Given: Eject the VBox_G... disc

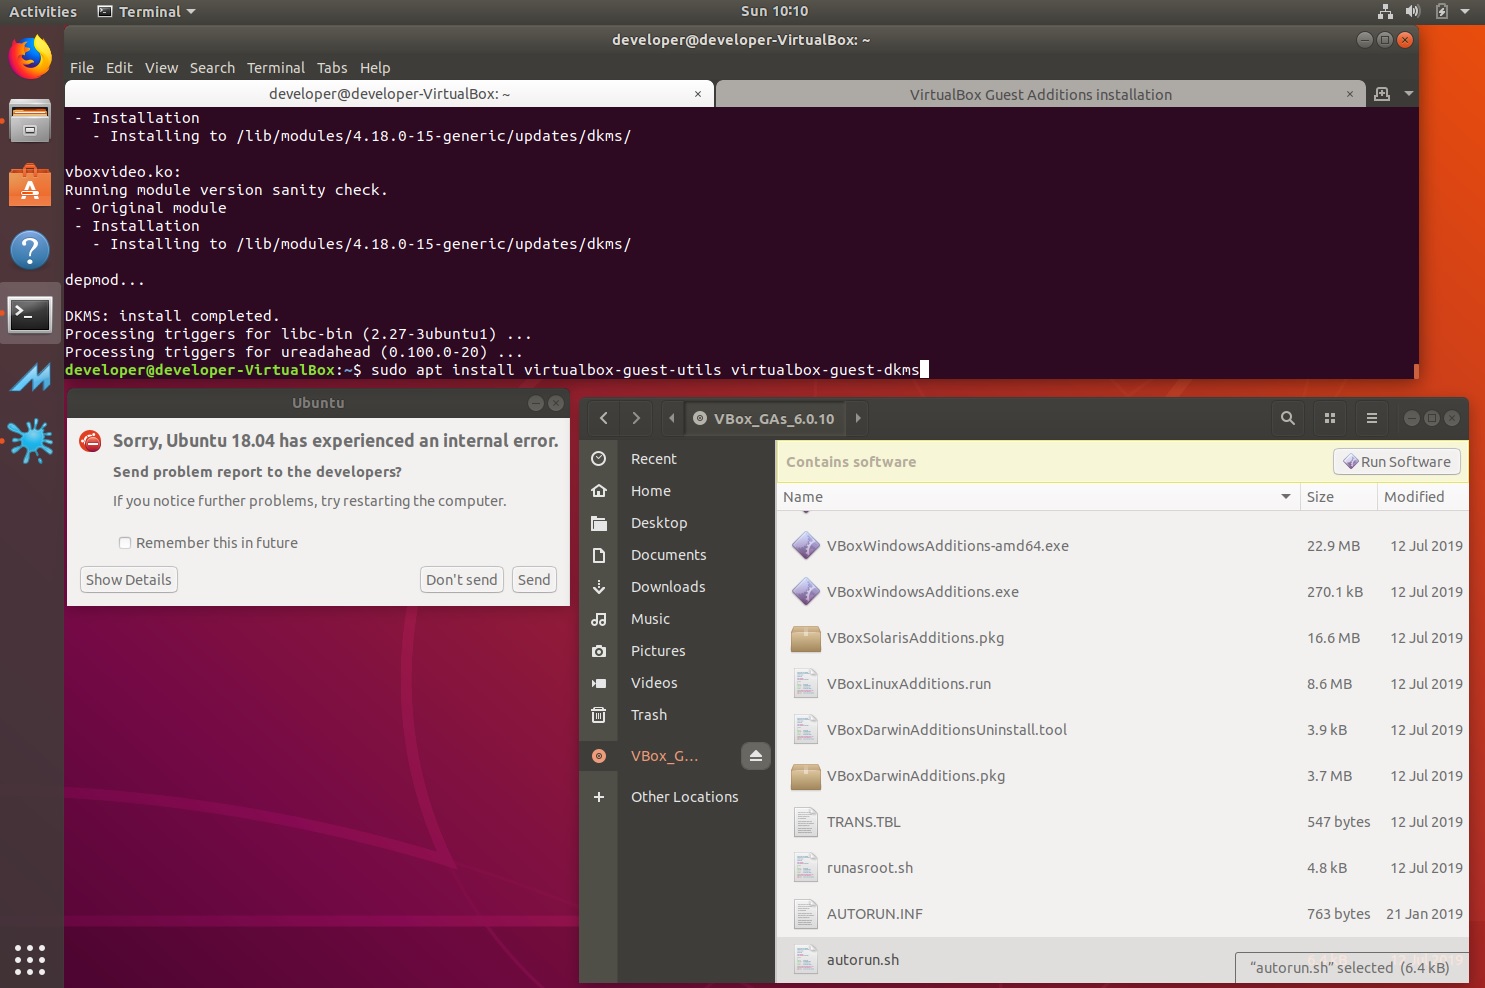Looking at the screenshot, I should [756, 756].
